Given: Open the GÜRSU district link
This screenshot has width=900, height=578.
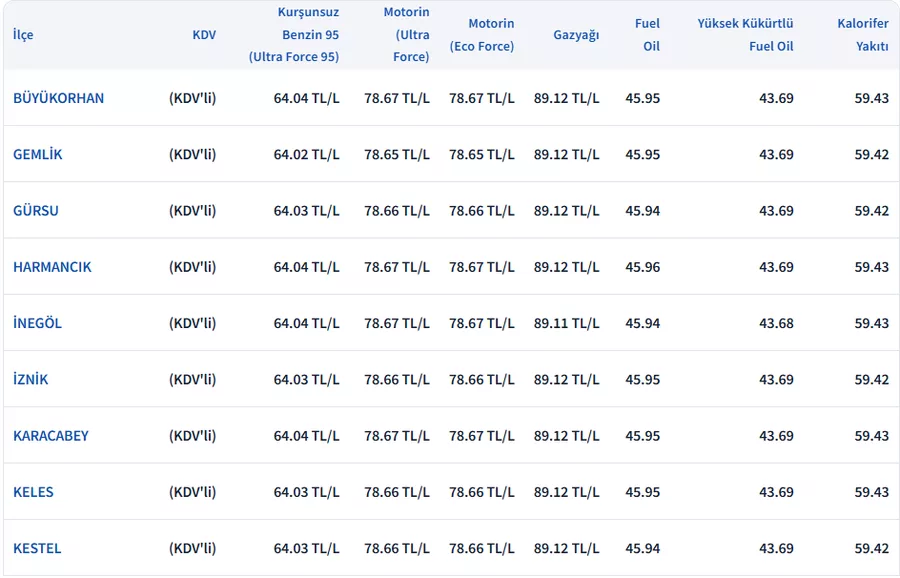Looking at the screenshot, I should 36,211.
